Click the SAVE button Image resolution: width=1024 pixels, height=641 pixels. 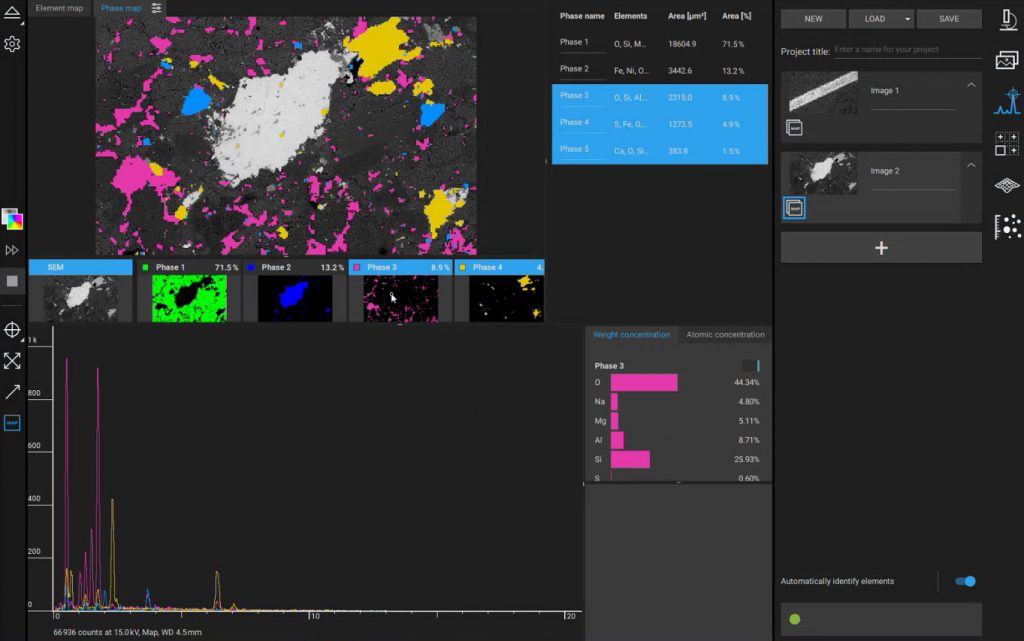948,19
